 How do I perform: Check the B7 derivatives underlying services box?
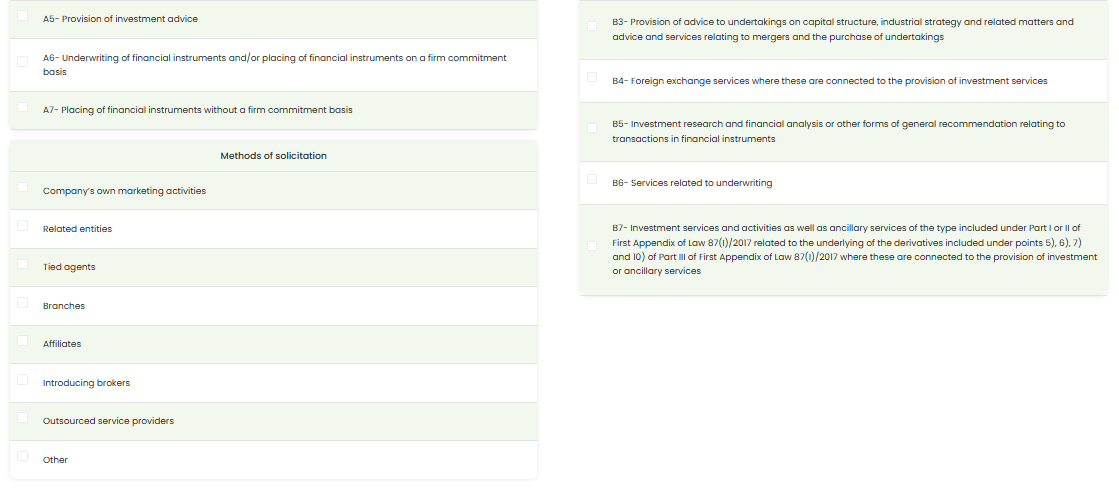[x=592, y=246]
